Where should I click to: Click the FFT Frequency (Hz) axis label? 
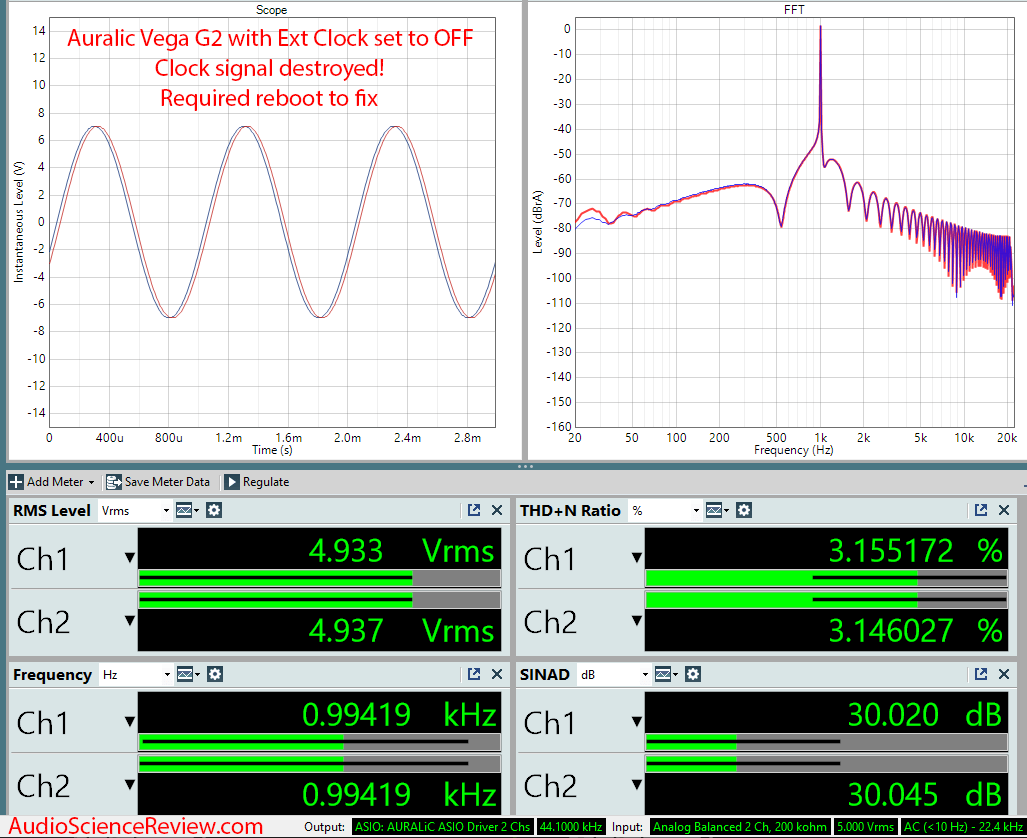pos(794,450)
